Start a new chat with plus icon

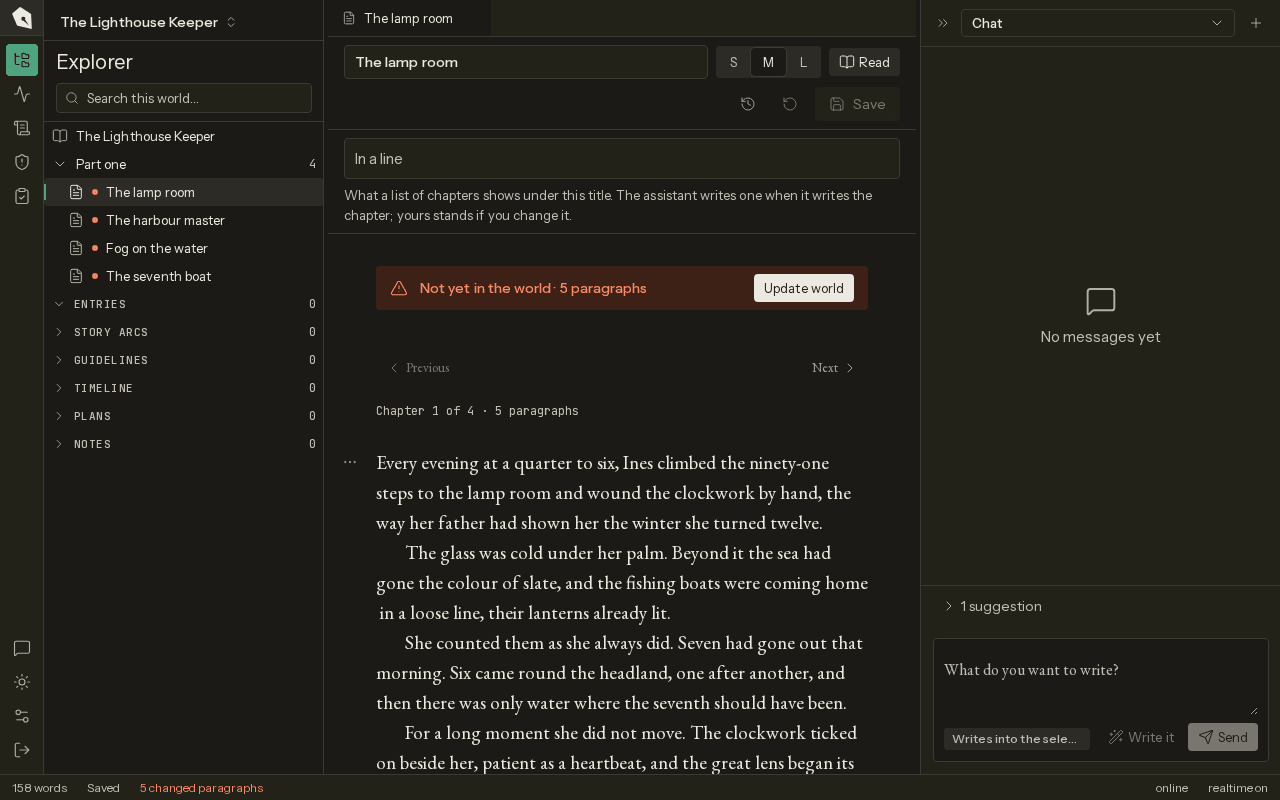pos(1256,23)
